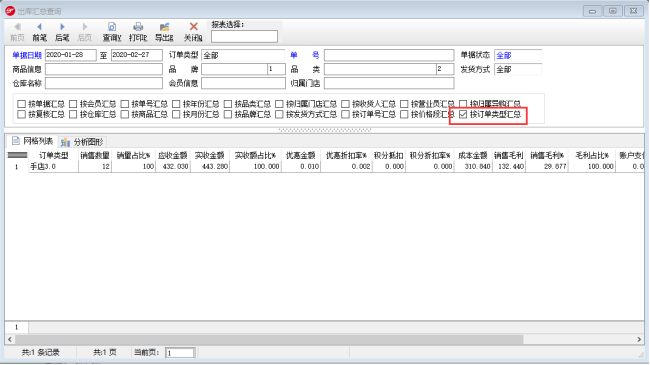Select row number 1 header in grid
Image resolution: width=650 pixels, height=365 pixels.
(x=17, y=166)
